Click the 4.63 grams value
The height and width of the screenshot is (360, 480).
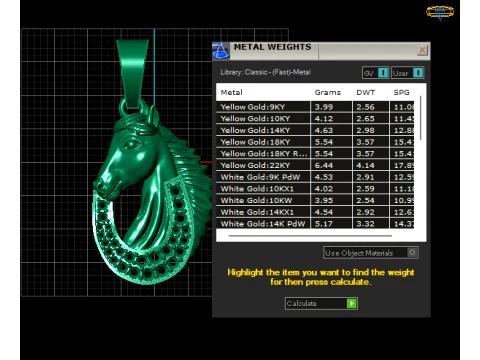coord(324,130)
